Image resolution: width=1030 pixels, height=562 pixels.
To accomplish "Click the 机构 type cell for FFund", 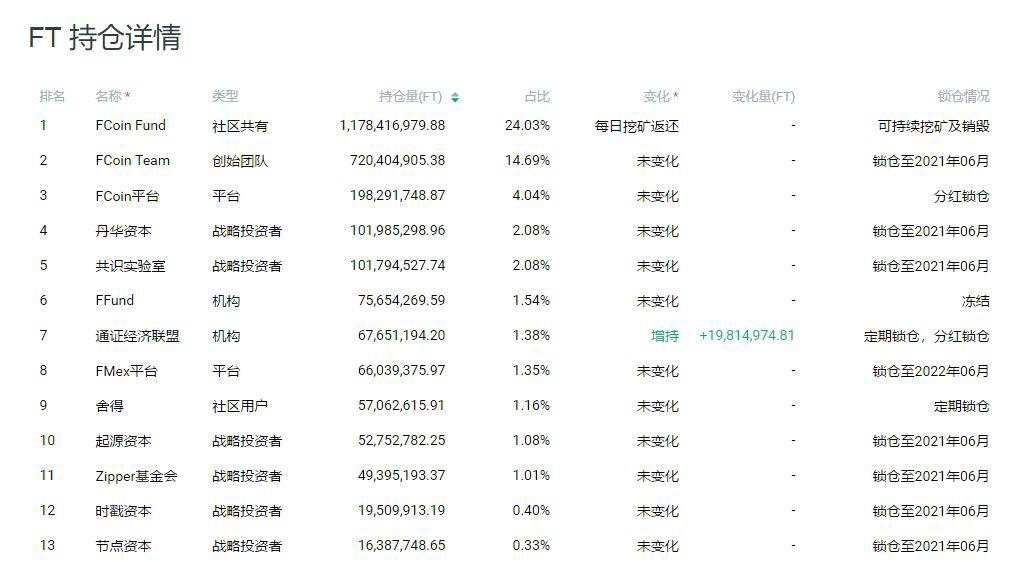I will pos(226,301).
